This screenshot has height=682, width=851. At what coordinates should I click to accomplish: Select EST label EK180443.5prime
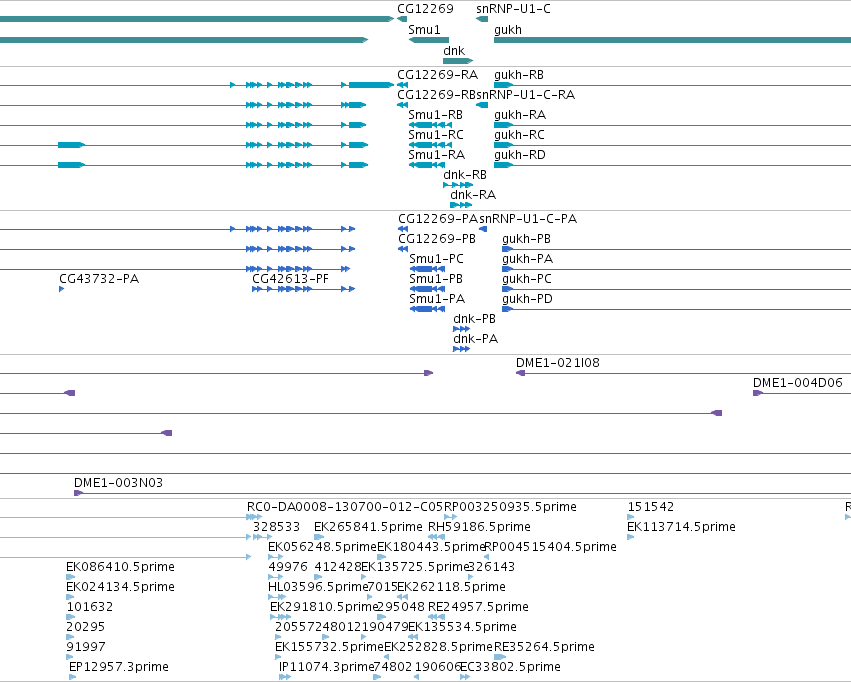430,547
